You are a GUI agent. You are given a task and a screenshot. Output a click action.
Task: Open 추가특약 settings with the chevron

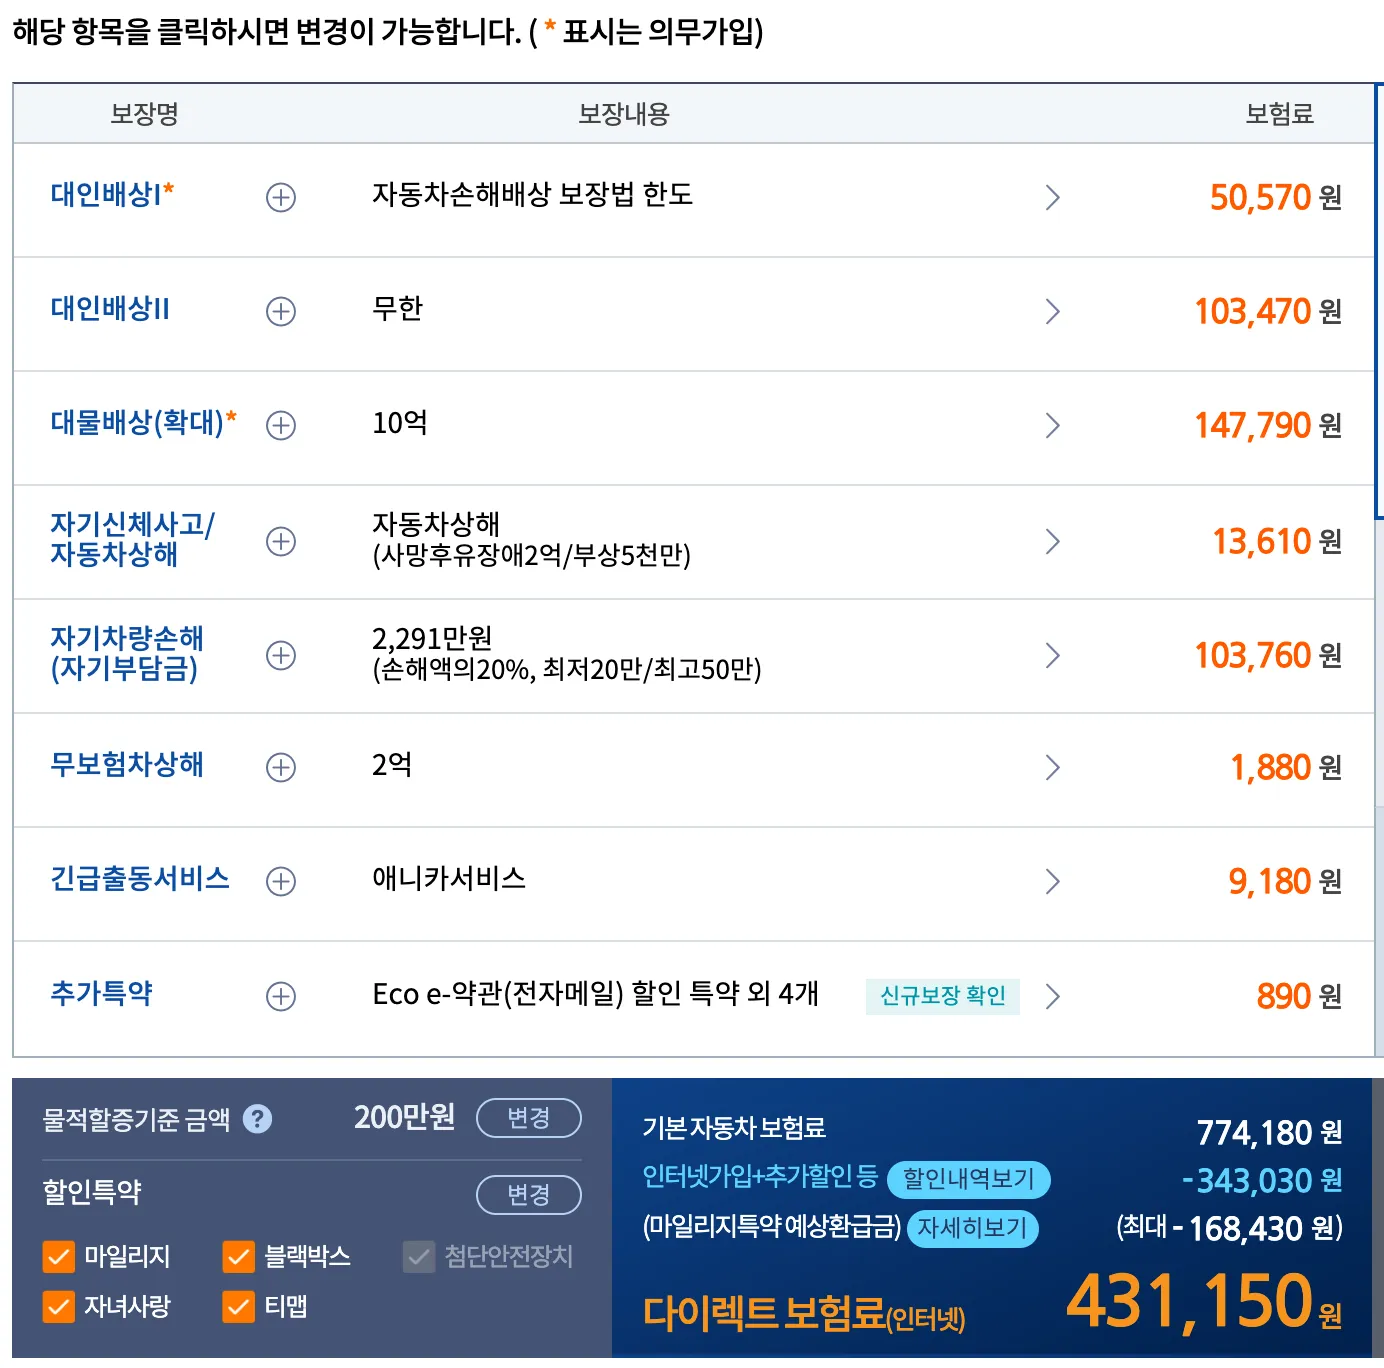[1053, 996]
